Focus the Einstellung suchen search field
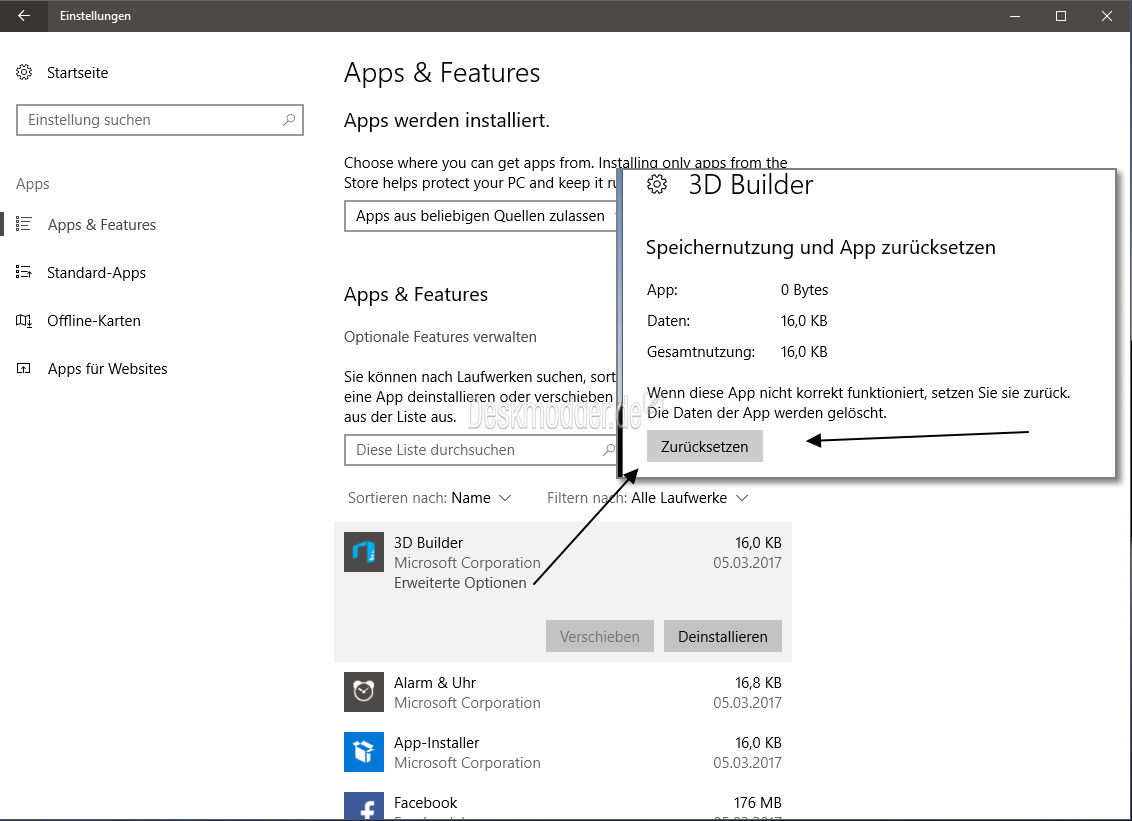Viewport: 1132px width, 821px height. [160, 120]
